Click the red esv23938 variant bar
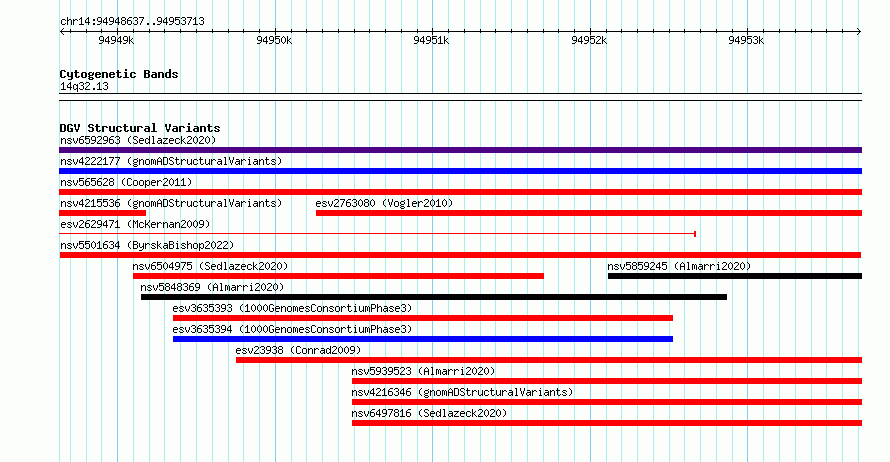The height and width of the screenshot is (462, 890). [x=549, y=360]
